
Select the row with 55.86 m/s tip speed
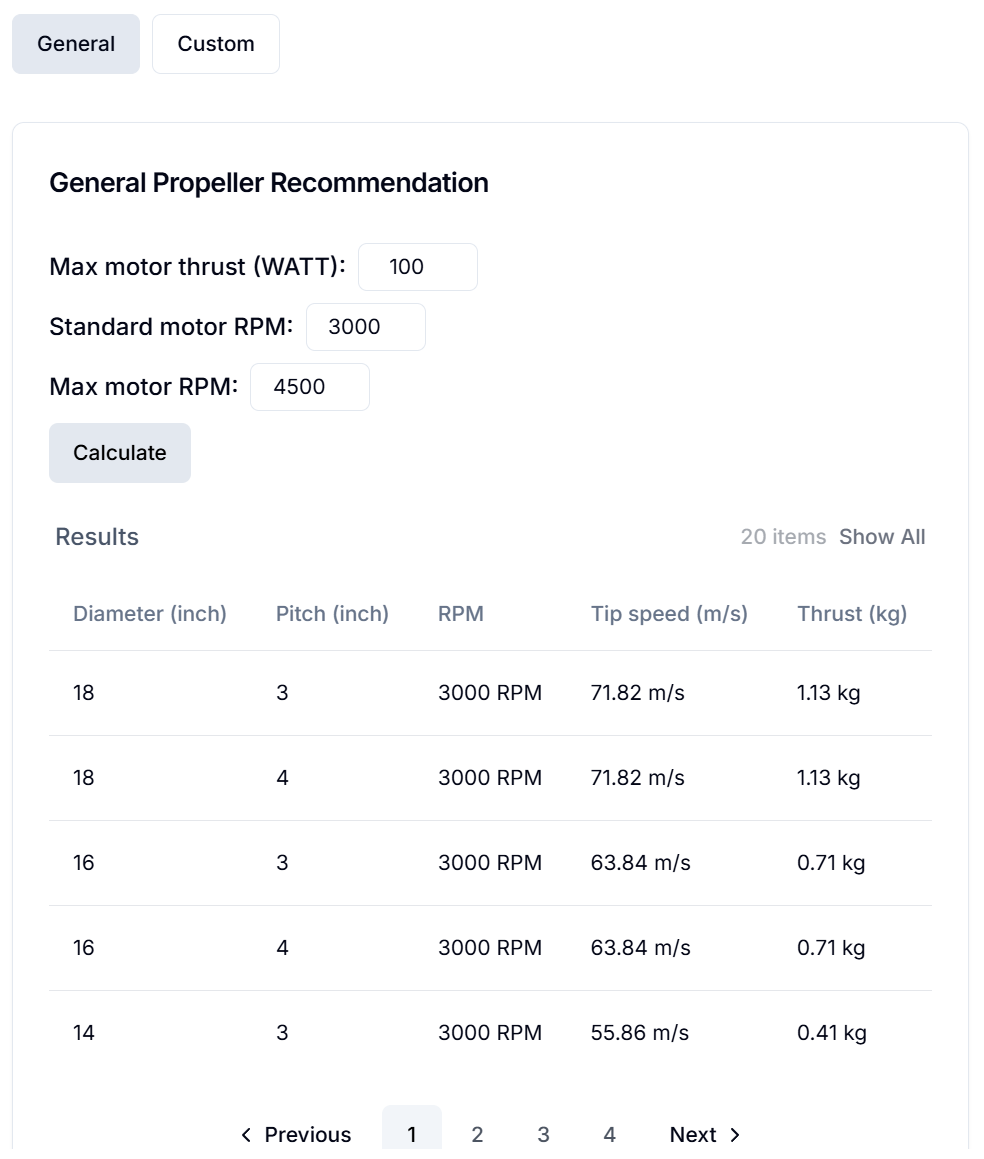490,1033
